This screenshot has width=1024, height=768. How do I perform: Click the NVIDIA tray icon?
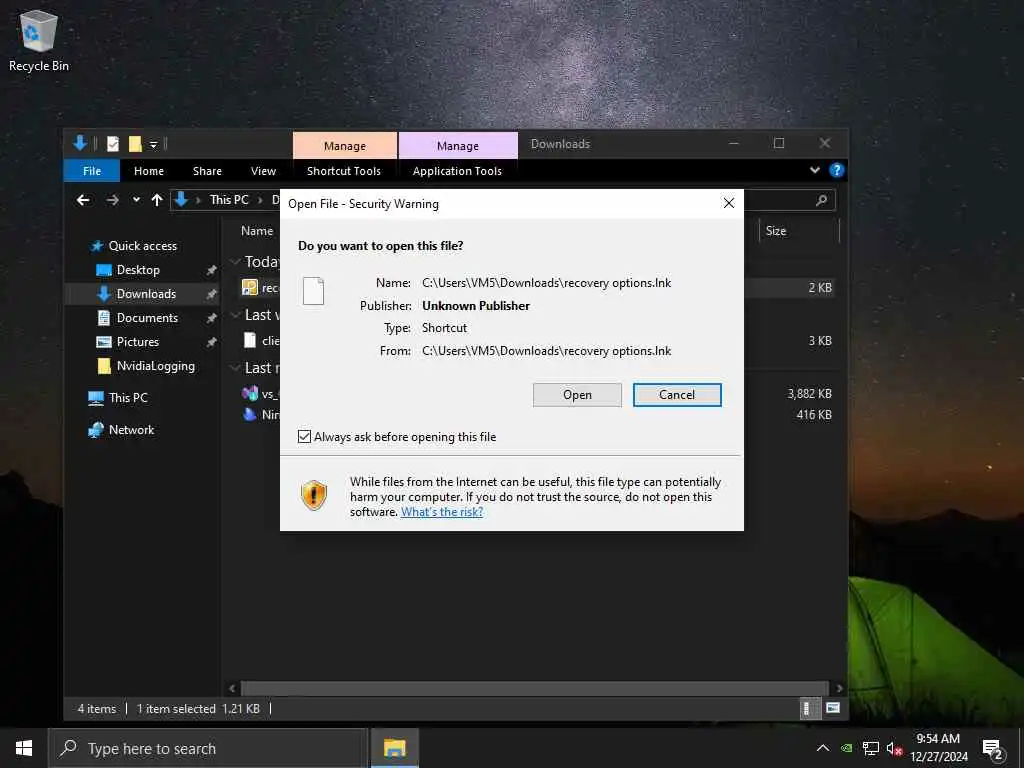click(847, 748)
